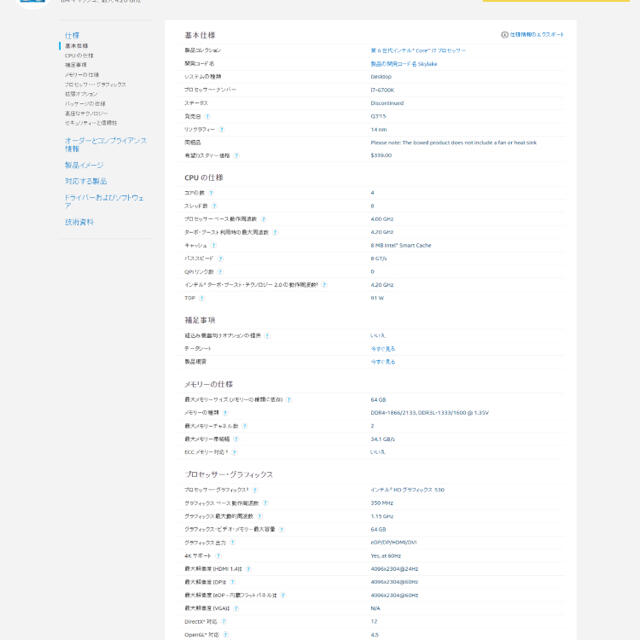Click the TDP help icon
The image size is (640, 640).
click(x=202, y=298)
